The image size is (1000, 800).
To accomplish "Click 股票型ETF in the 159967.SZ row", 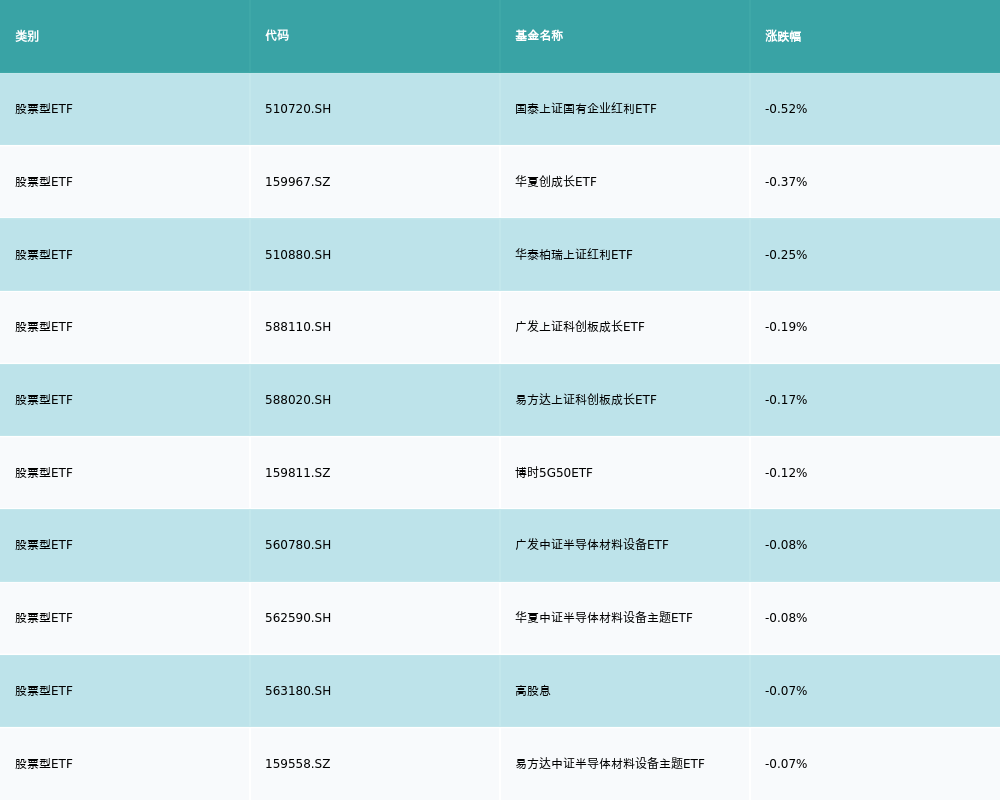I will click(x=44, y=182).
